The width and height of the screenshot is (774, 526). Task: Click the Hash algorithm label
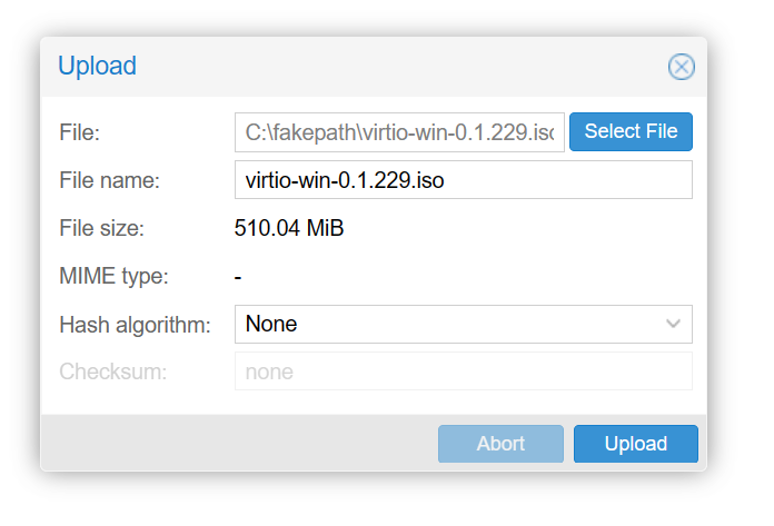click(135, 326)
